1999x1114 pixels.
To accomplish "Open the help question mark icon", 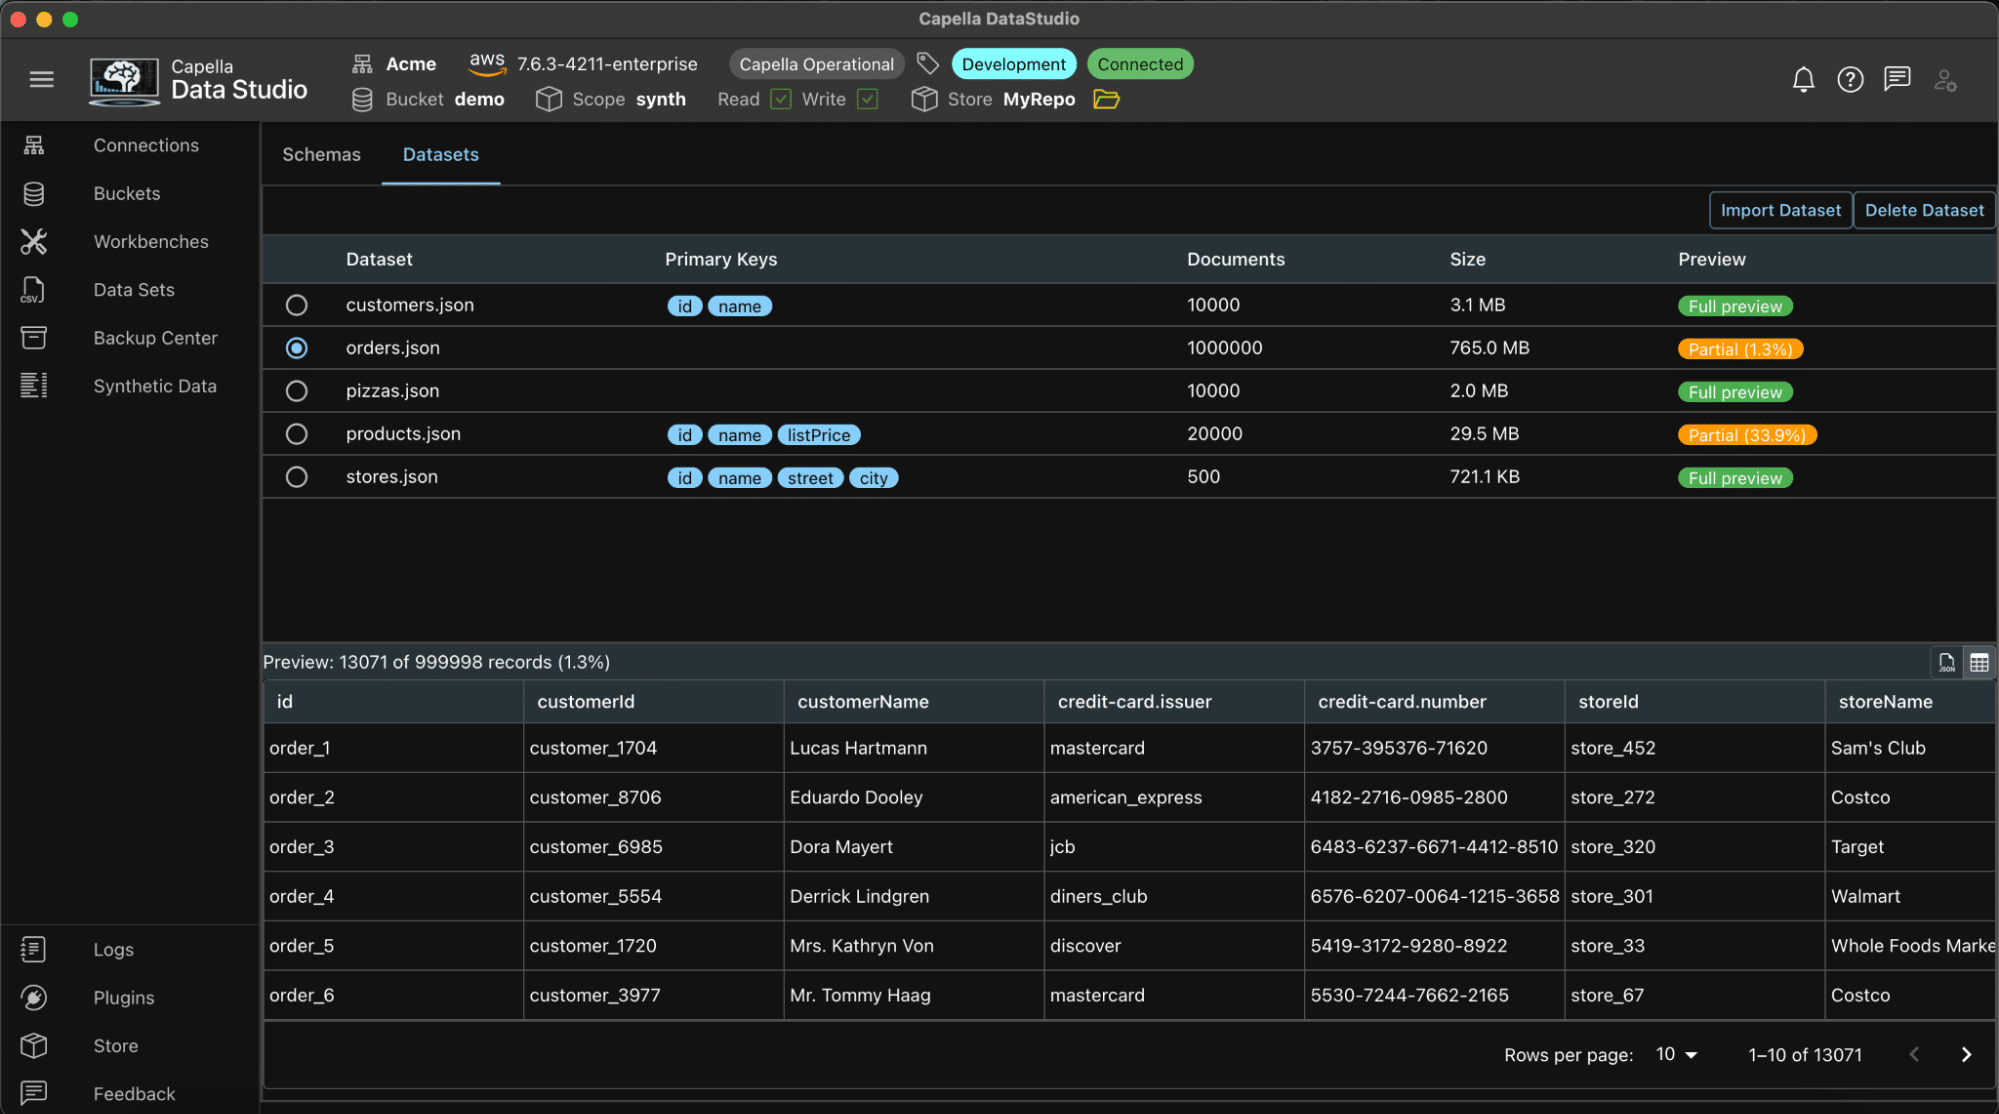I will tap(1850, 79).
